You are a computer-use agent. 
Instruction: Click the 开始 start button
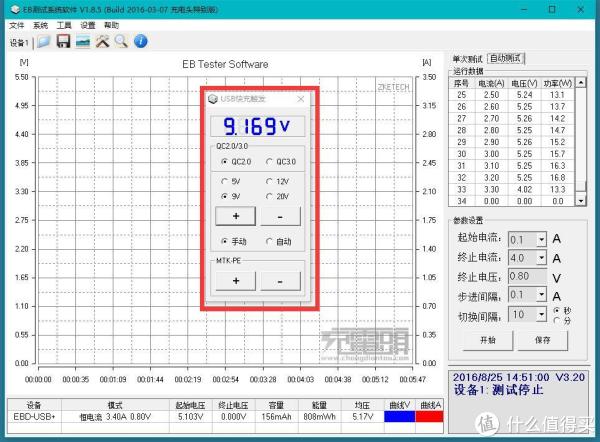point(488,340)
